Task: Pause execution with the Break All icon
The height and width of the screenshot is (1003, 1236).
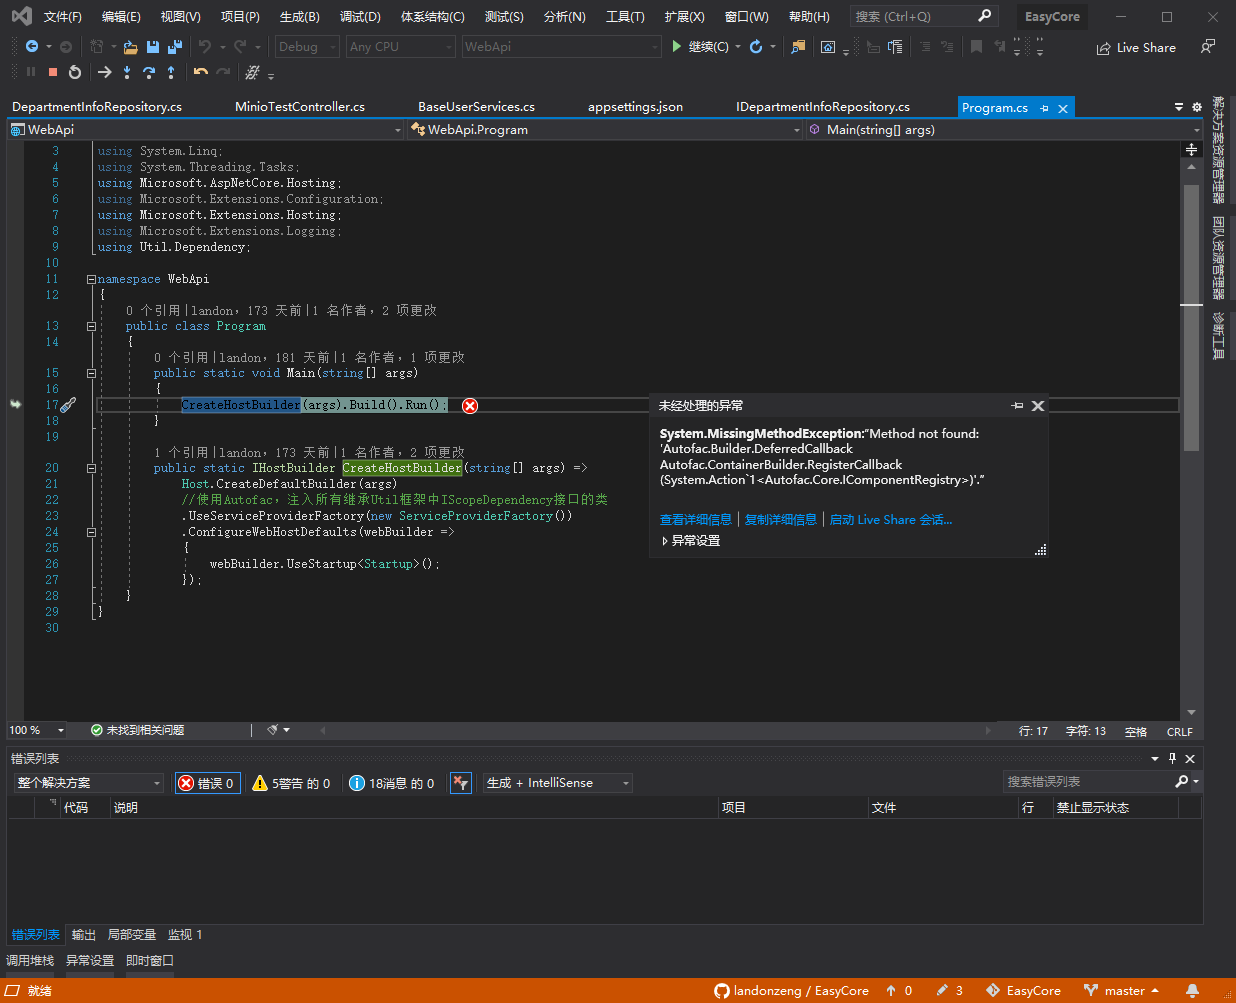Action: click(x=31, y=72)
